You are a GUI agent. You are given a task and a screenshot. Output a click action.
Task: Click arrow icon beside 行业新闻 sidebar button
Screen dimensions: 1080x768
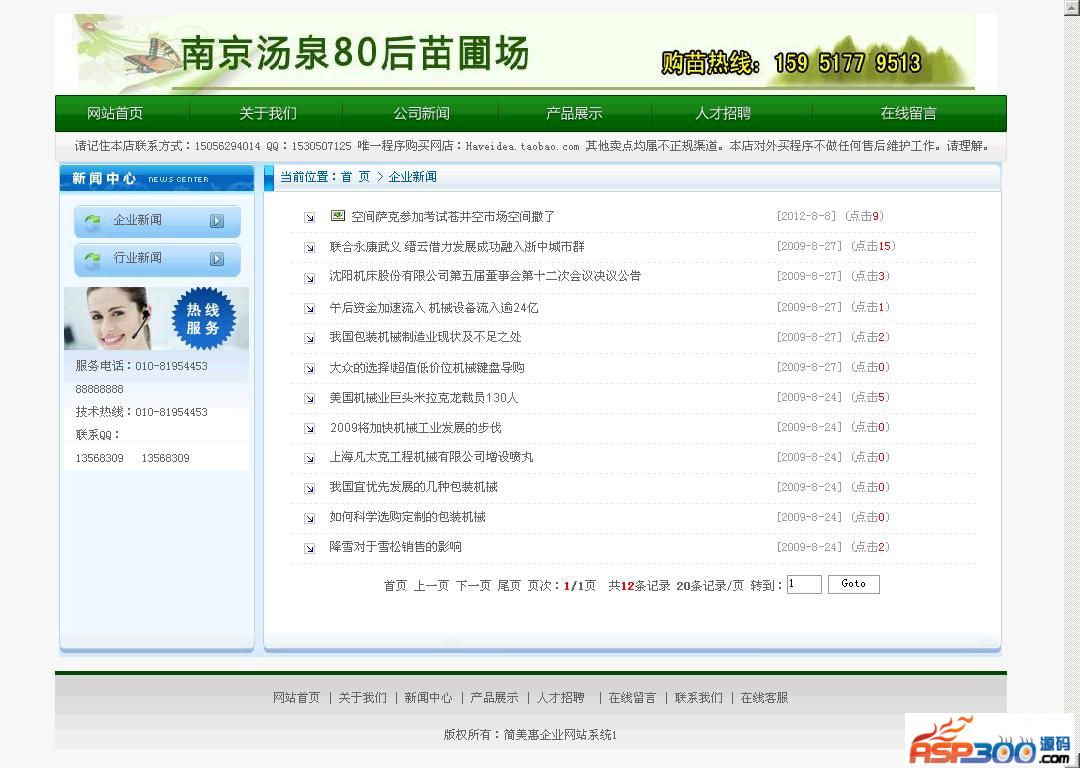click(x=217, y=259)
